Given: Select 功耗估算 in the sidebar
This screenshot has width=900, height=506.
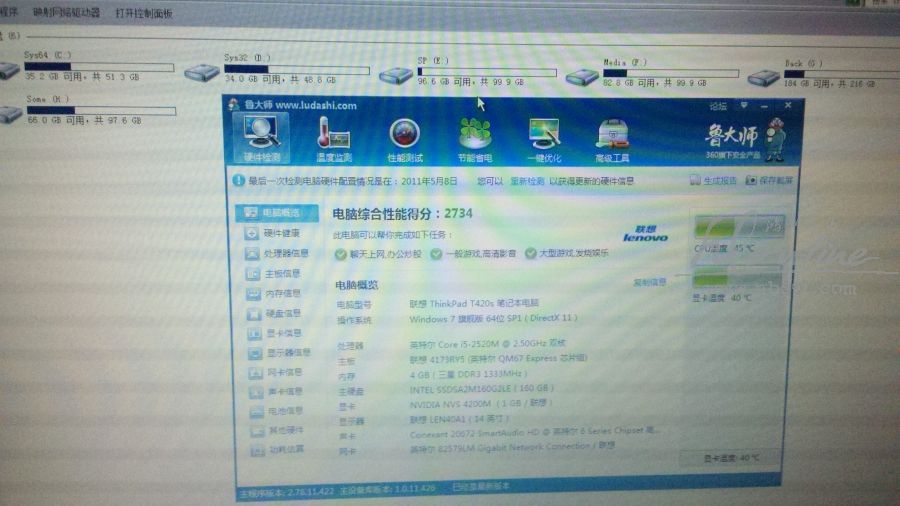Looking at the screenshot, I should (277, 450).
